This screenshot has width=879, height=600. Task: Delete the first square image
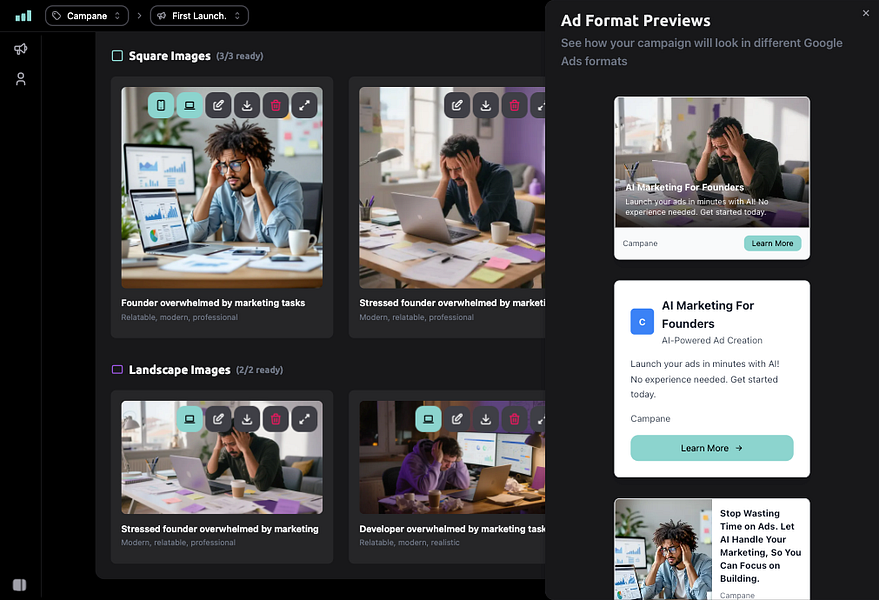275,105
